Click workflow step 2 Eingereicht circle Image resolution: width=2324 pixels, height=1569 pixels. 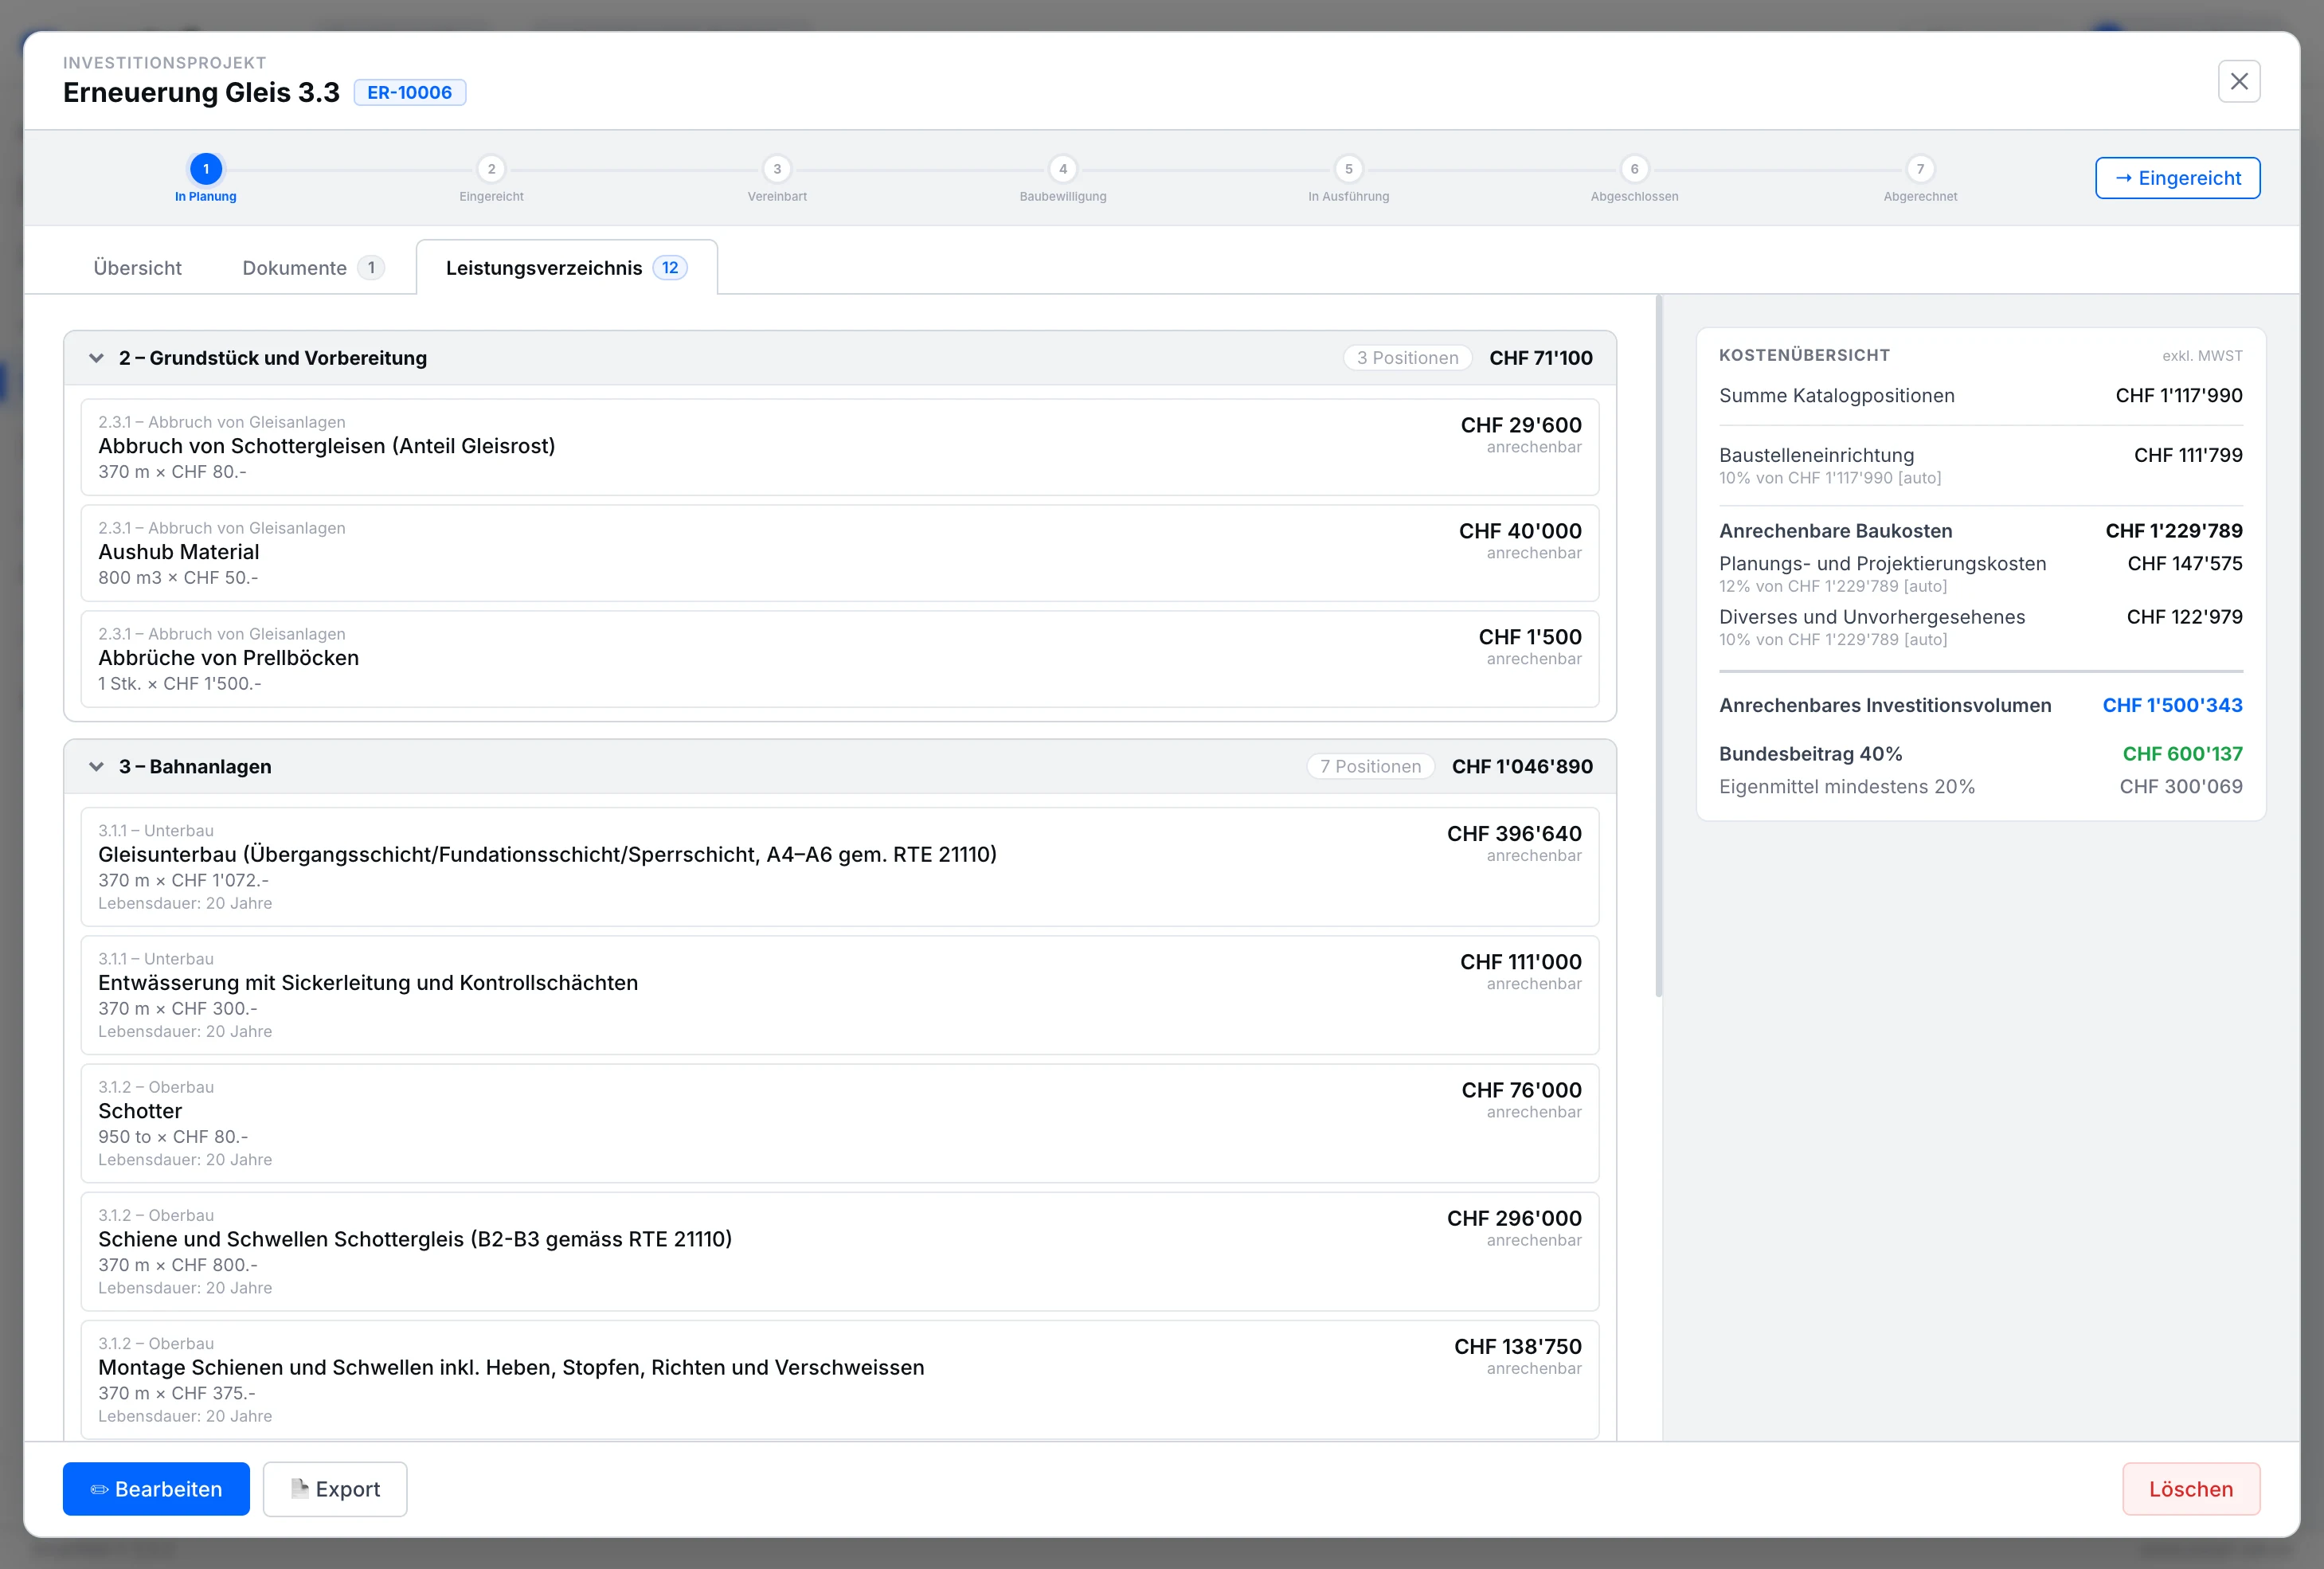click(x=491, y=169)
